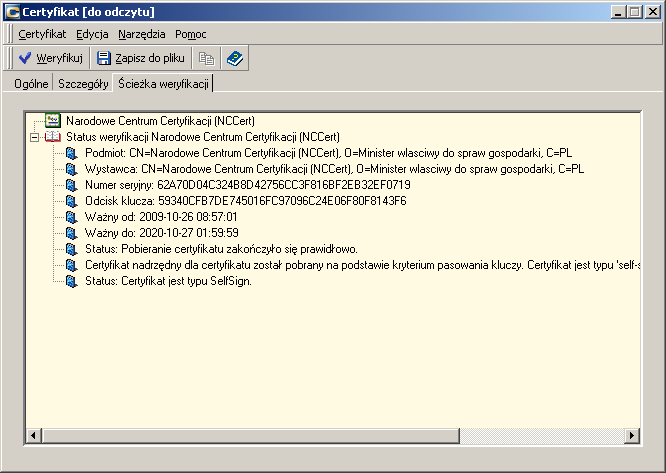This screenshot has height=473, width=666.
Task: Select the Odcisk klucza row
Action: pos(246,201)
